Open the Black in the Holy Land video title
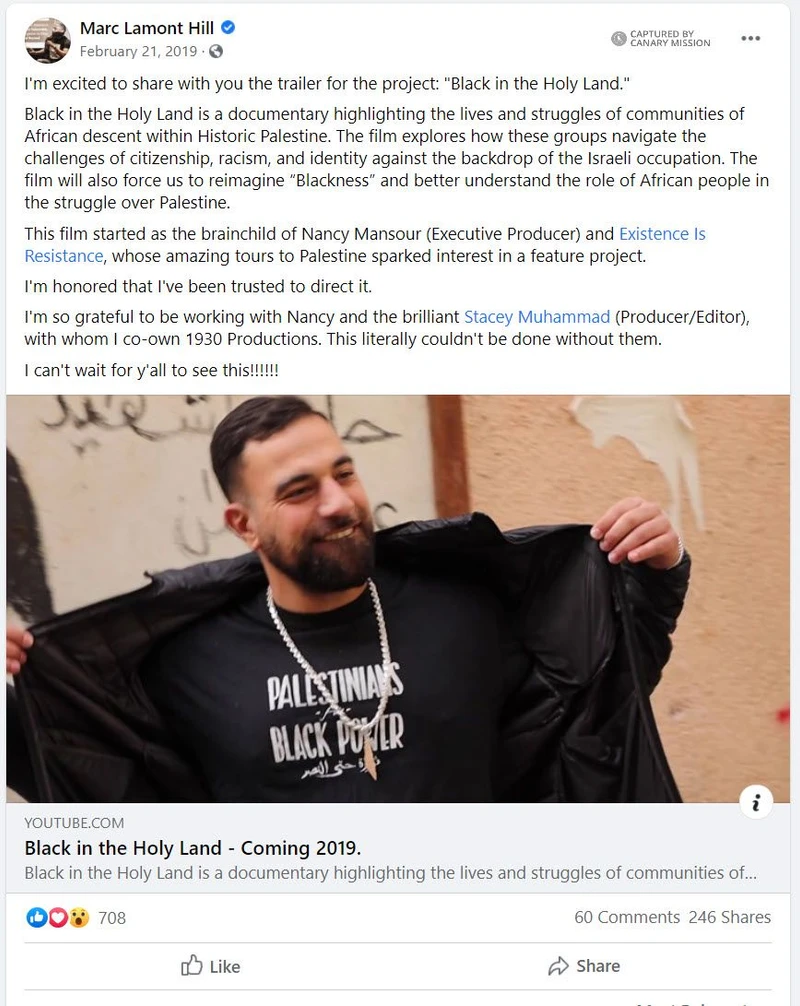Viewport: 800px width, 1006px height. (192, 848)
